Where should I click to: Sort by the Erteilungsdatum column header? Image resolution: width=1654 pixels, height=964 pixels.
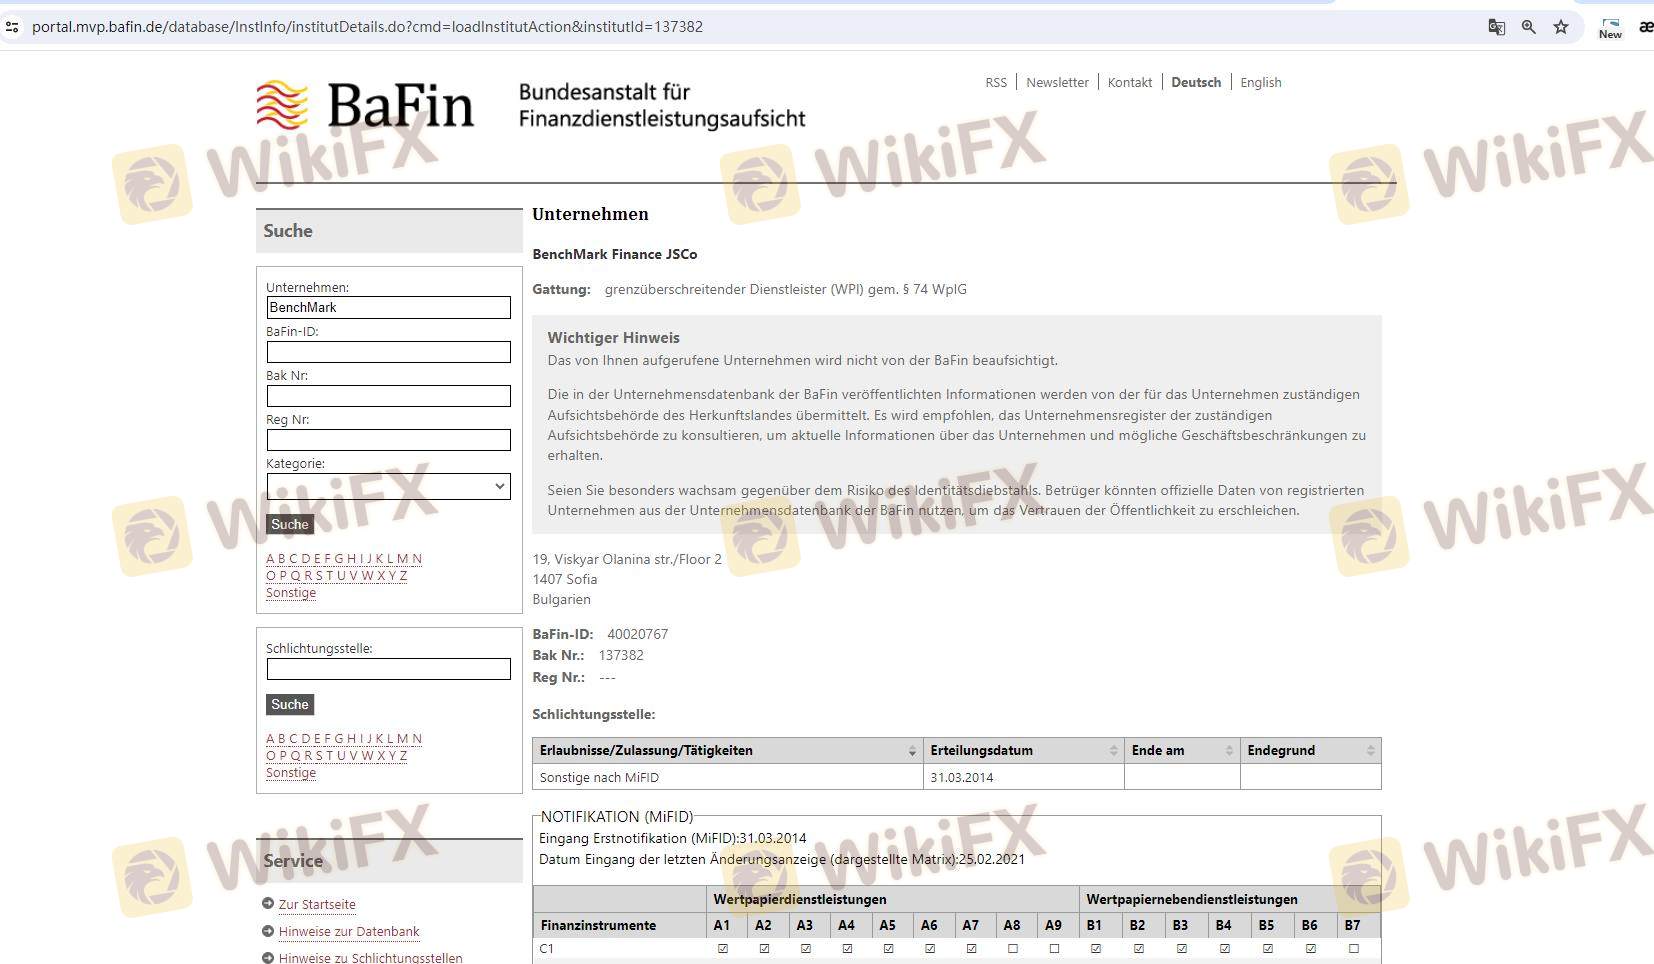[x=1023, y=750]
